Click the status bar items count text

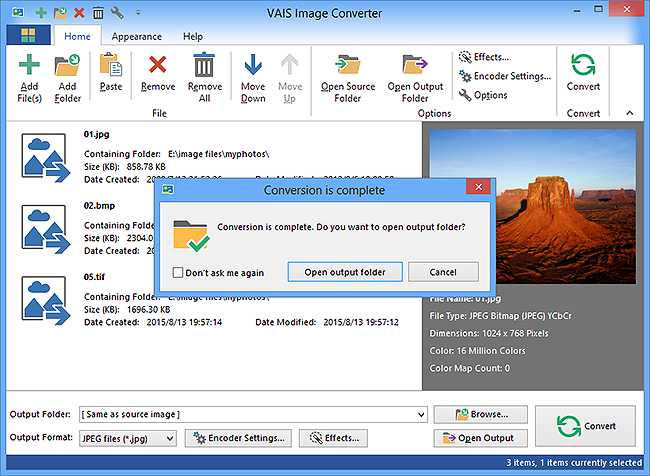pyautogui.click(x=574, y=462)
